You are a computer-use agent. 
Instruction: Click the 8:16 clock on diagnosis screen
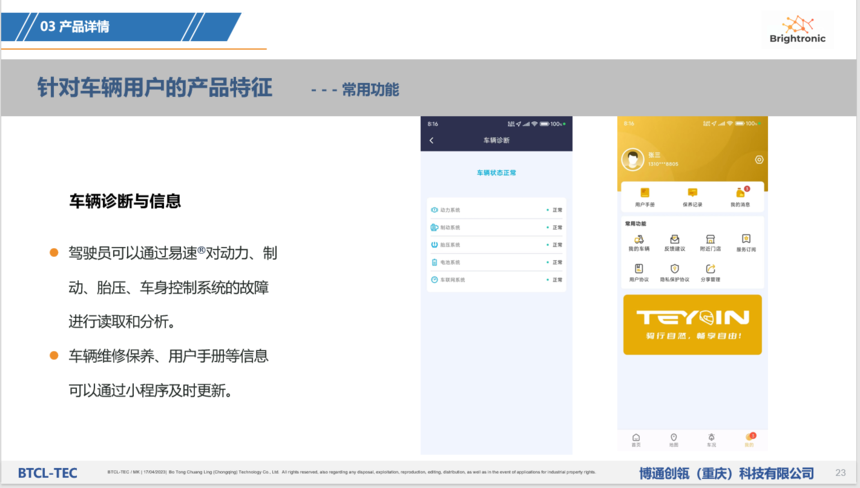[x=433, y=124]
